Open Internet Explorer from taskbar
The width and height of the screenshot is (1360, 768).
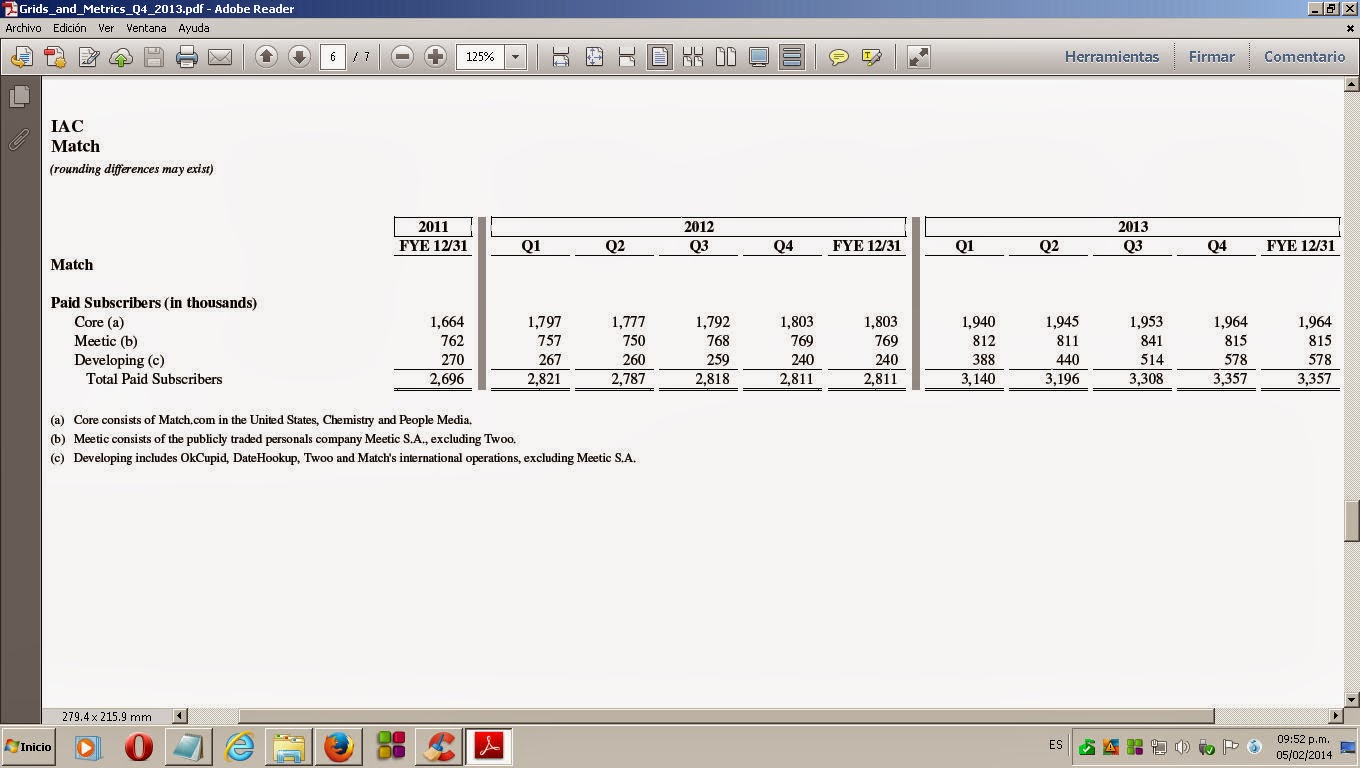coord(240,747)
